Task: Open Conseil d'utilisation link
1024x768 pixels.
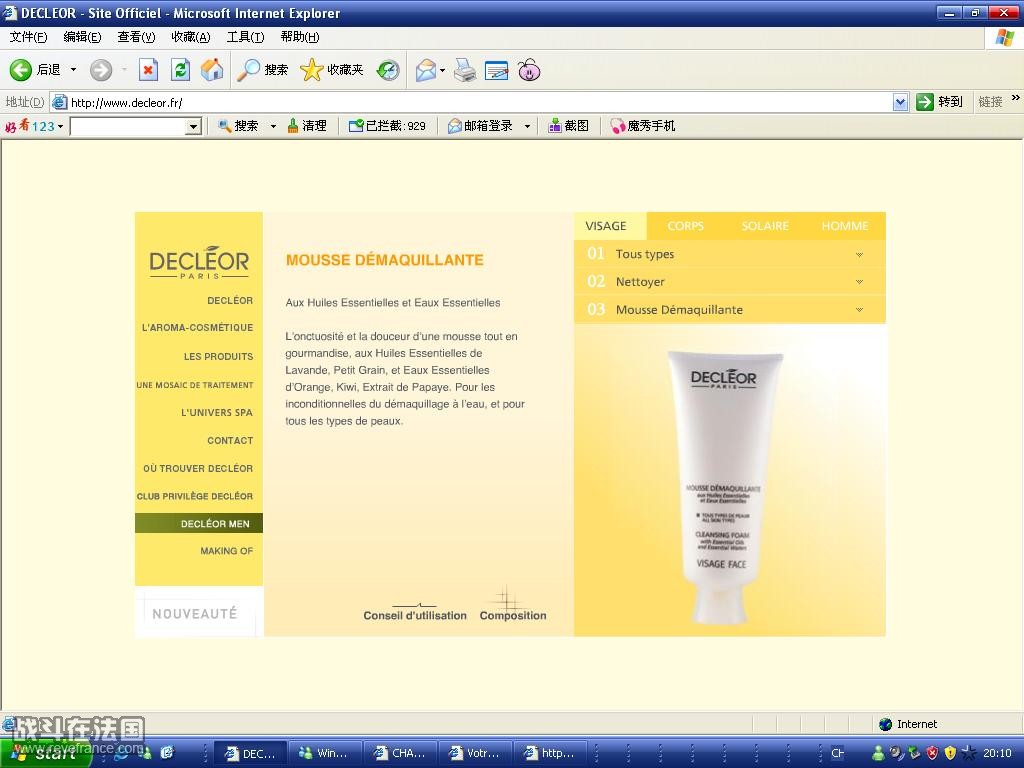Action: (x=415, y=615)
